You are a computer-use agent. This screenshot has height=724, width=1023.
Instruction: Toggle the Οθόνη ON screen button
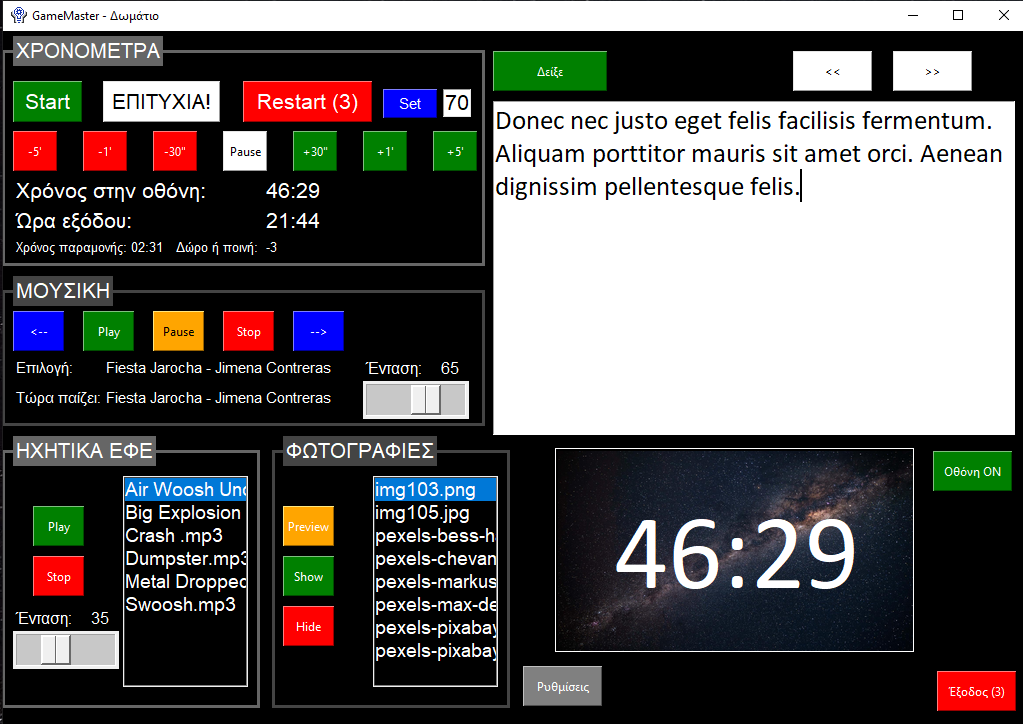pos(972,472)
